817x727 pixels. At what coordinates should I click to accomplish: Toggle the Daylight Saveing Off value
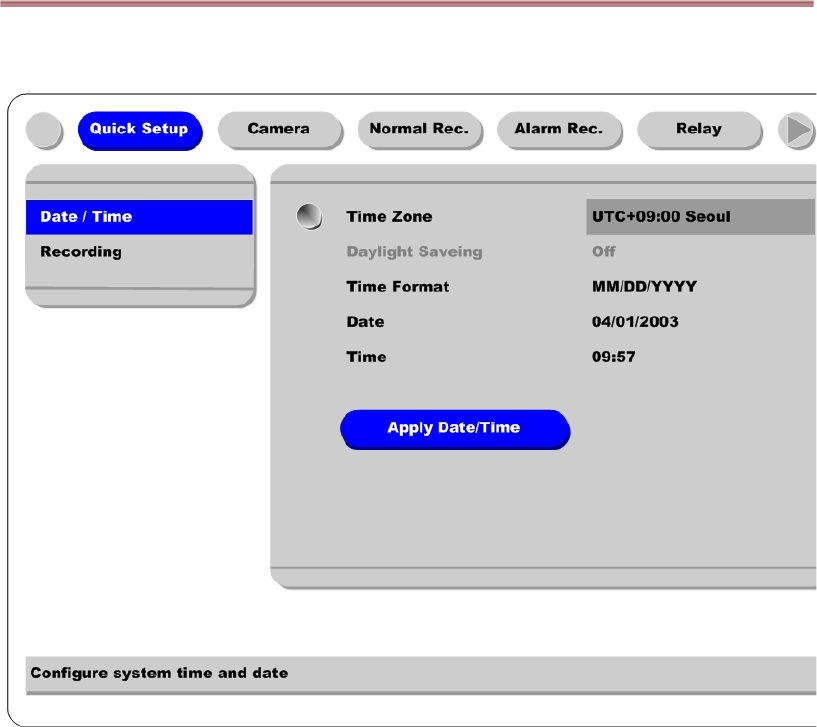click(604, 252)
